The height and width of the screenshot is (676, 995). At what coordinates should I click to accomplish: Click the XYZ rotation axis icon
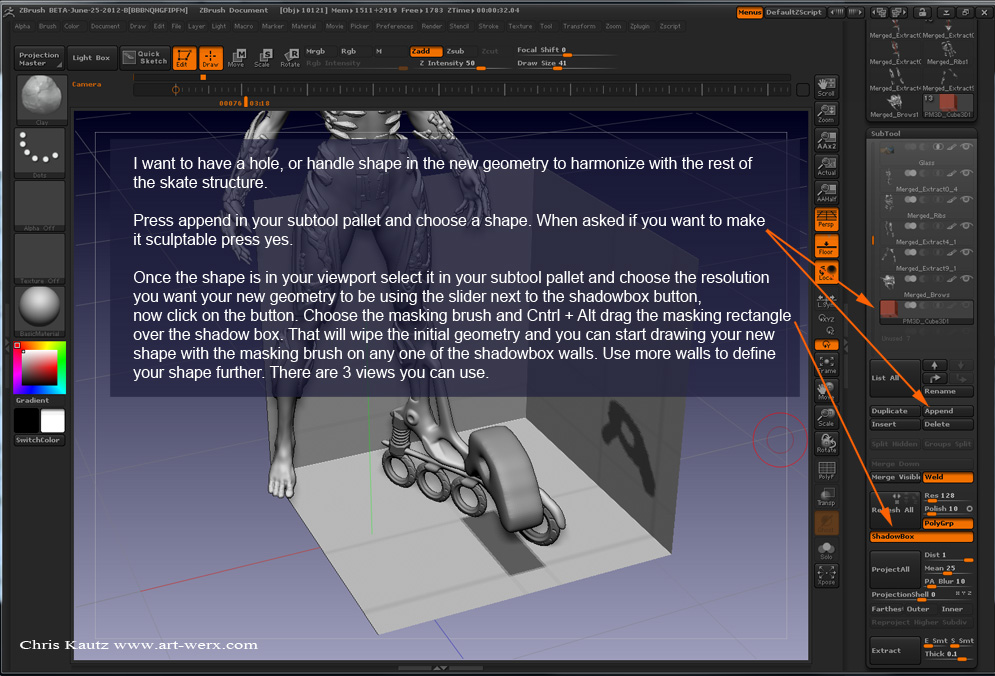click(x=826, y=318)
